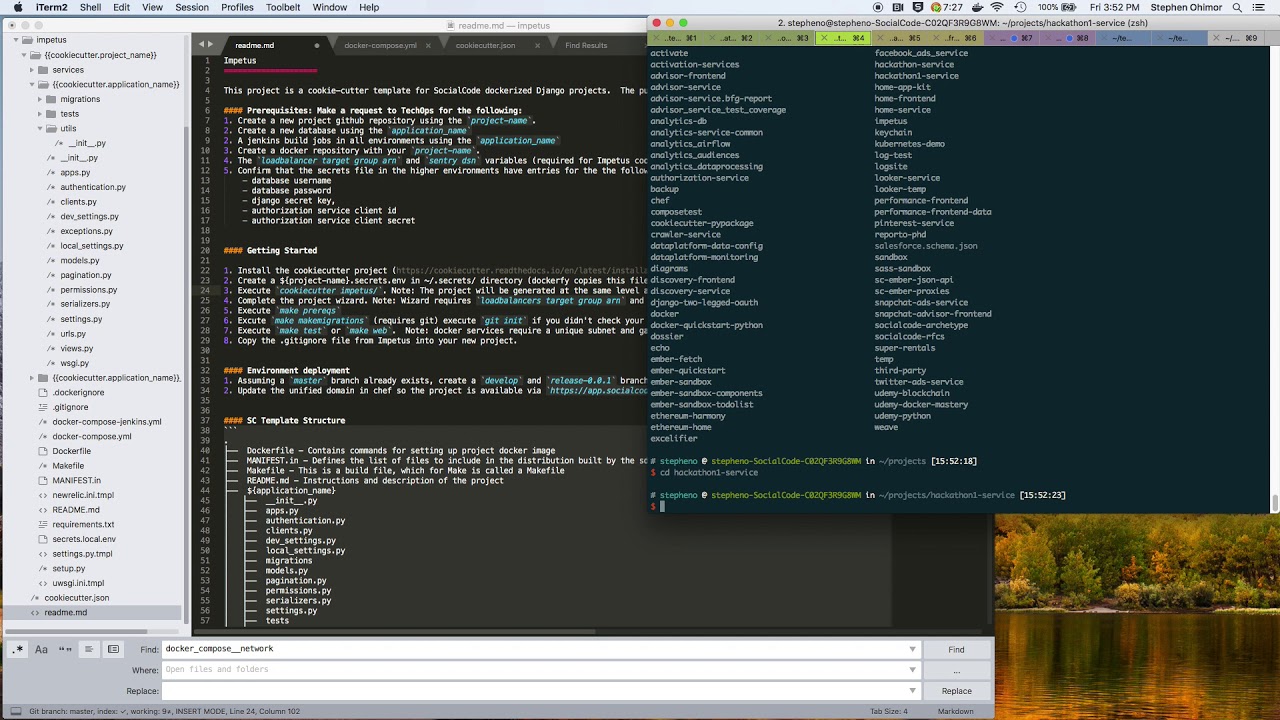This screenshot has height=720, width=1280.
Task: Toggle case sensitive search option
Action: point(41,649)
